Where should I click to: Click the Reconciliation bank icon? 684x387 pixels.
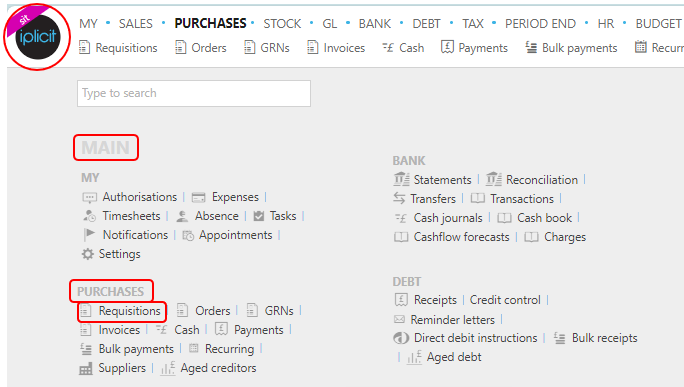[x=494, y=179]
